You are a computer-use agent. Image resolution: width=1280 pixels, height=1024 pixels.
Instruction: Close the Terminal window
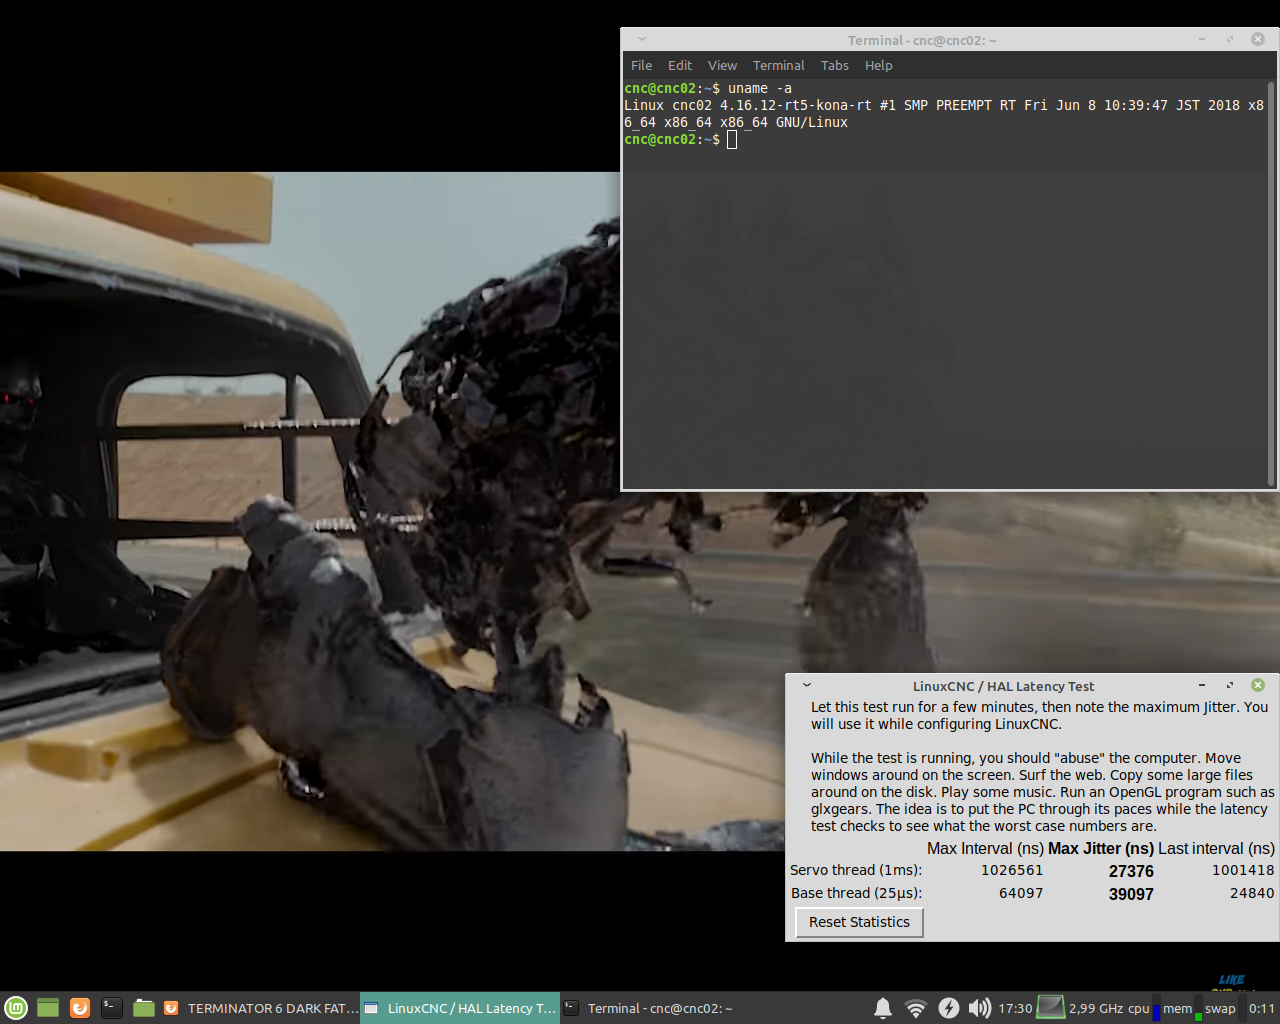[x=1258, y=39]
